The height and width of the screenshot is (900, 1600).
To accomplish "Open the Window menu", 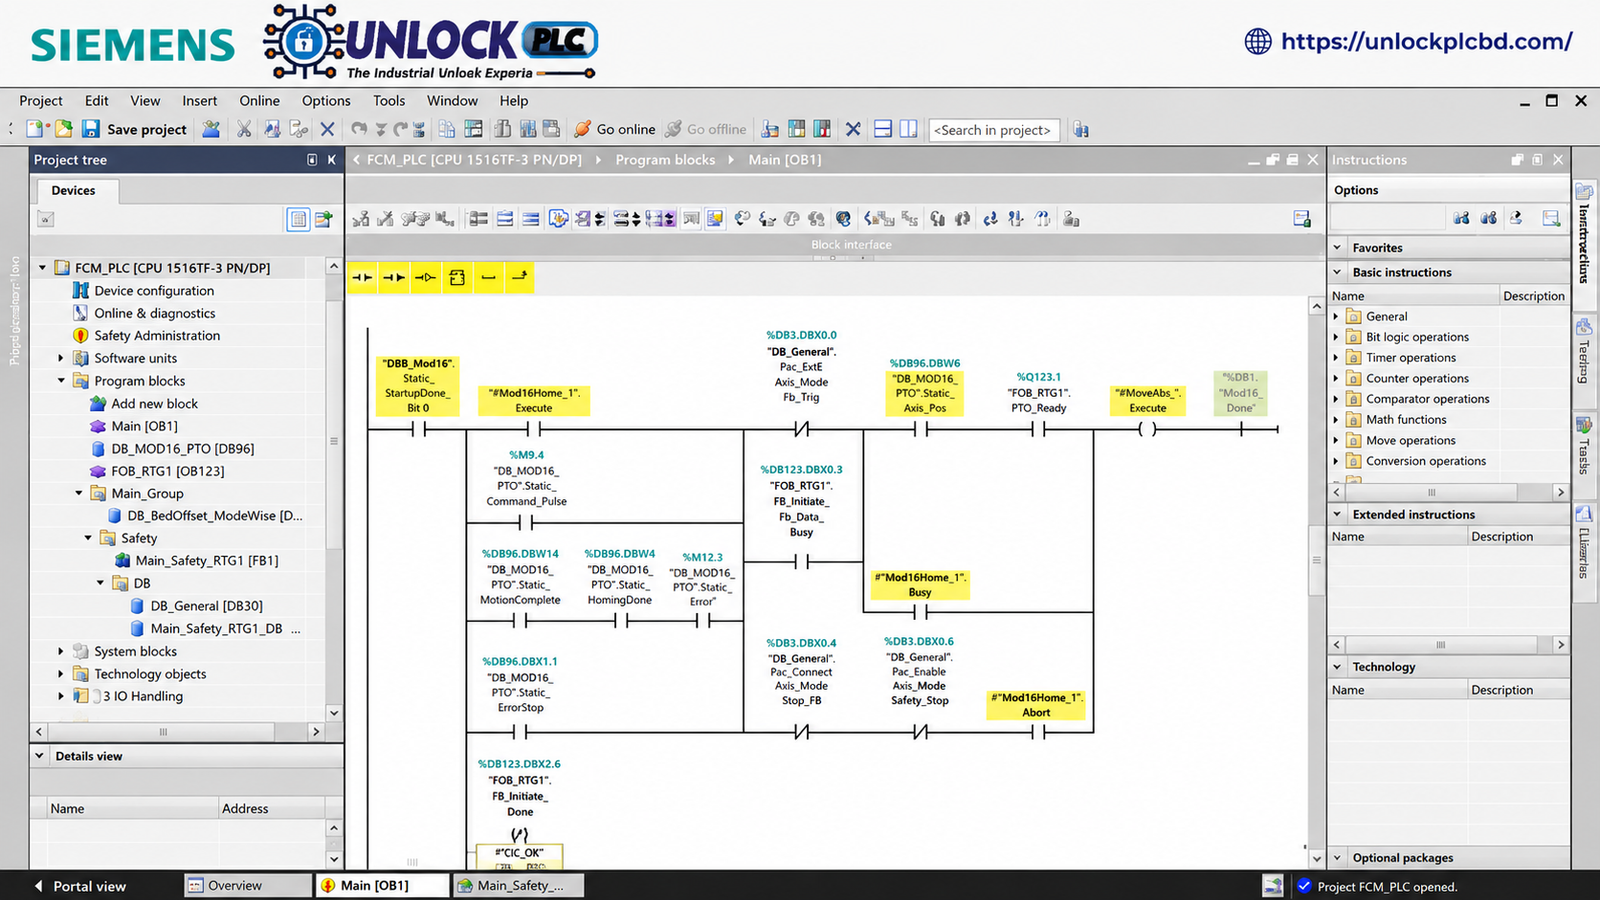I will (x=453, y=101).
